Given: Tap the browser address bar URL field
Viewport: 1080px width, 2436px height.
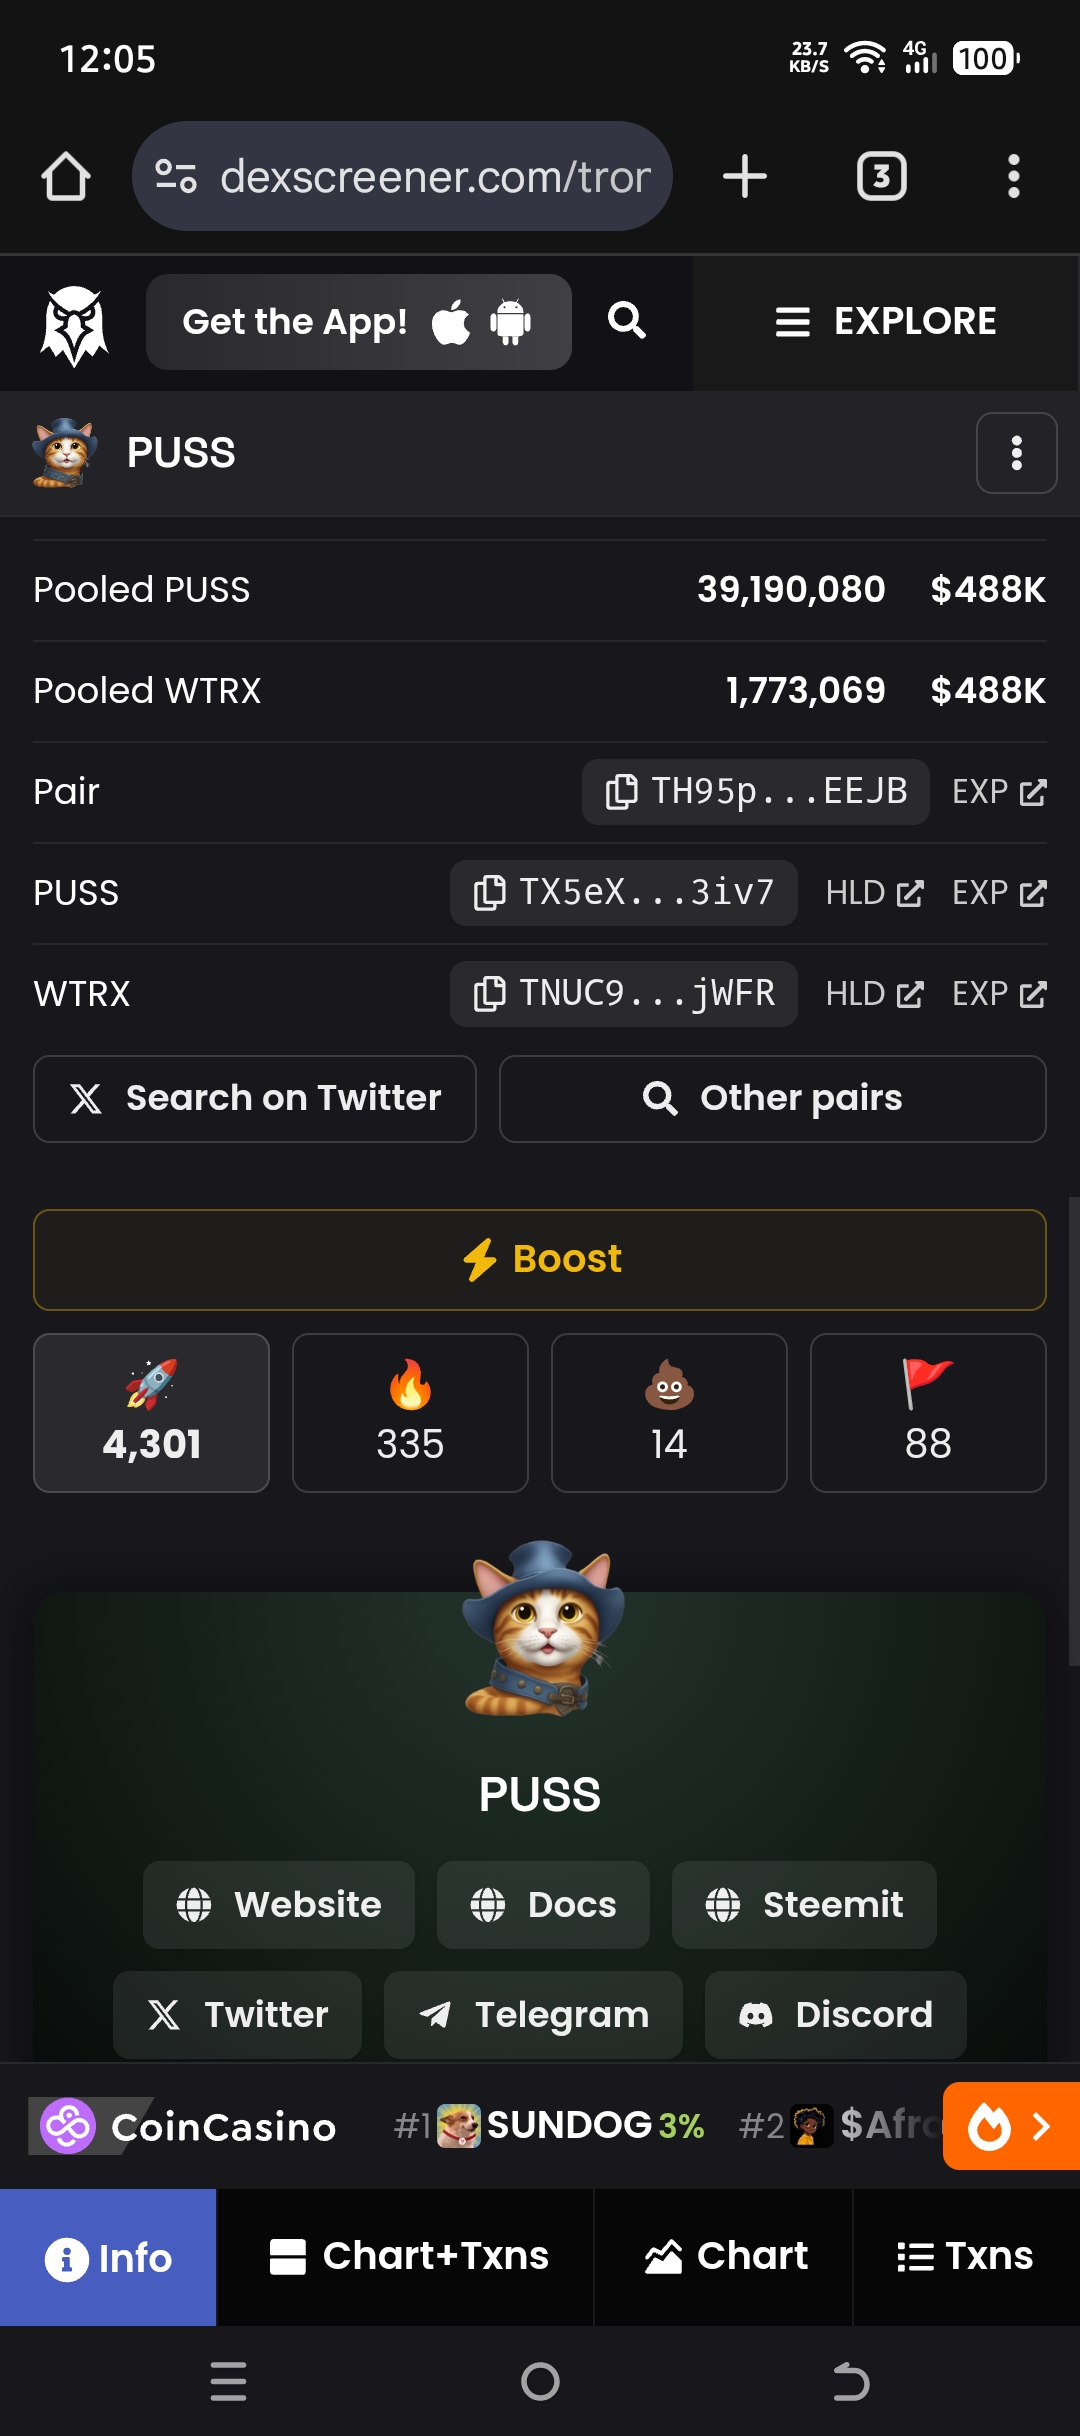Looking at the screenshot, I should pyautogui.click(x=402, y=177).
